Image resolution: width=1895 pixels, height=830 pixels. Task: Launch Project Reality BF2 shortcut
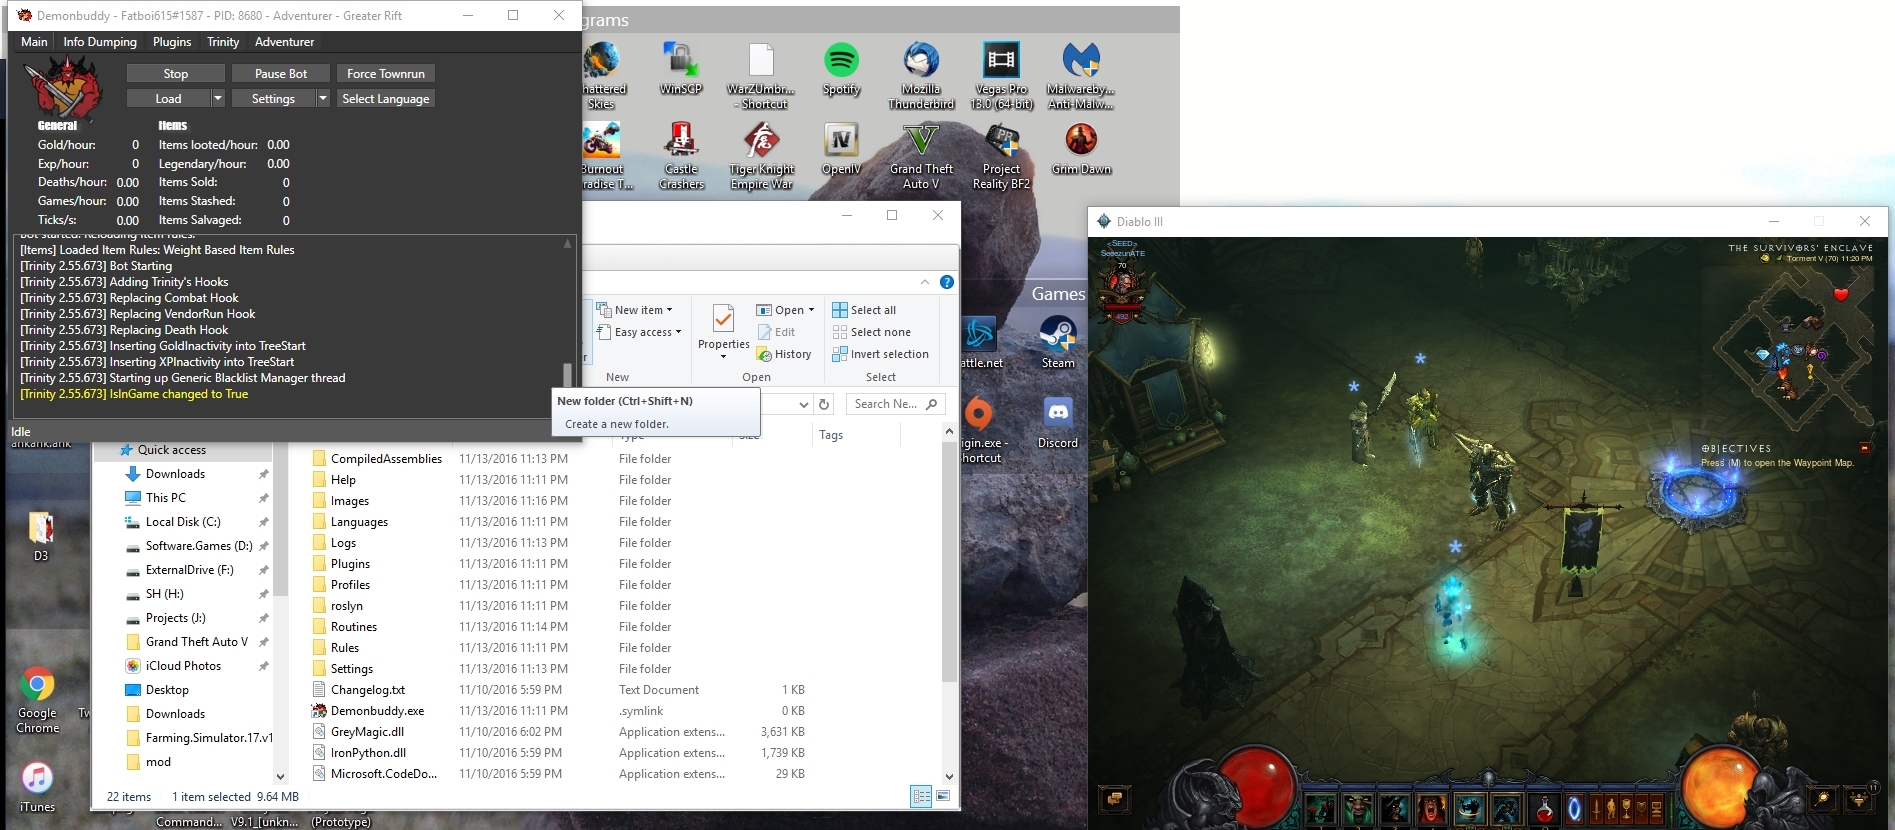pyautogui.click(x=1001, y=156)
